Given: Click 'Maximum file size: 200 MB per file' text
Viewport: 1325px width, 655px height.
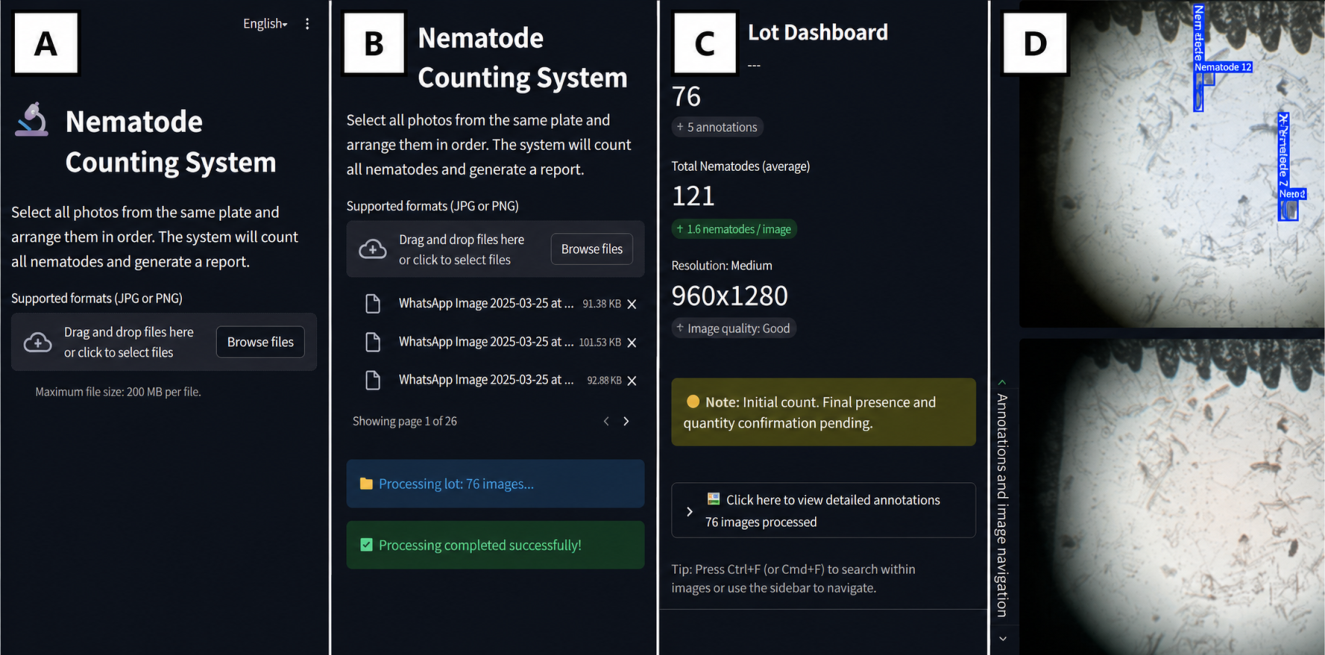Looking at the screenshot, I should pyautogui.click(x=118, y=392).
